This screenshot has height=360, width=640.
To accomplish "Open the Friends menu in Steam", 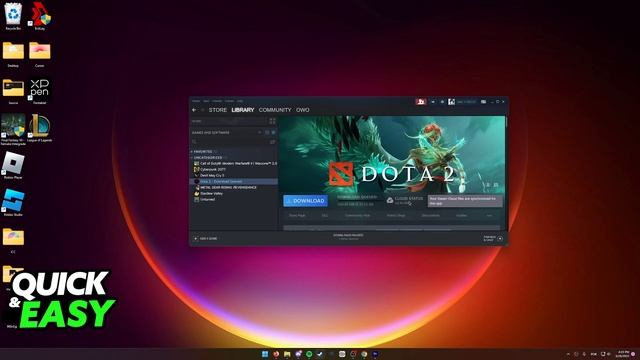I will click(217, 101).
